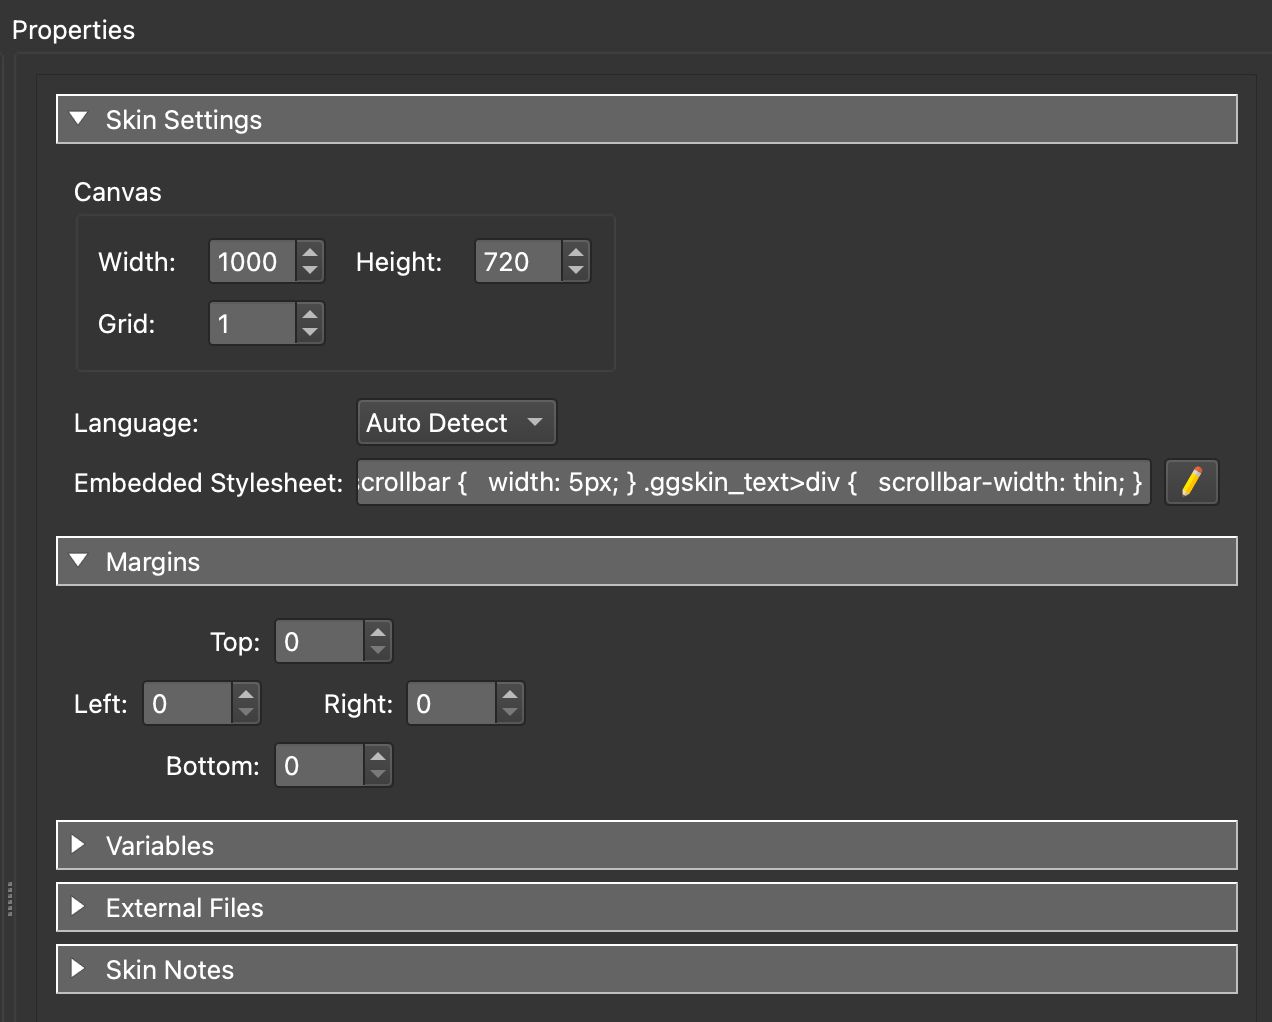
Task: Click the Height stepper down arrow
Action: click(576, 270)
